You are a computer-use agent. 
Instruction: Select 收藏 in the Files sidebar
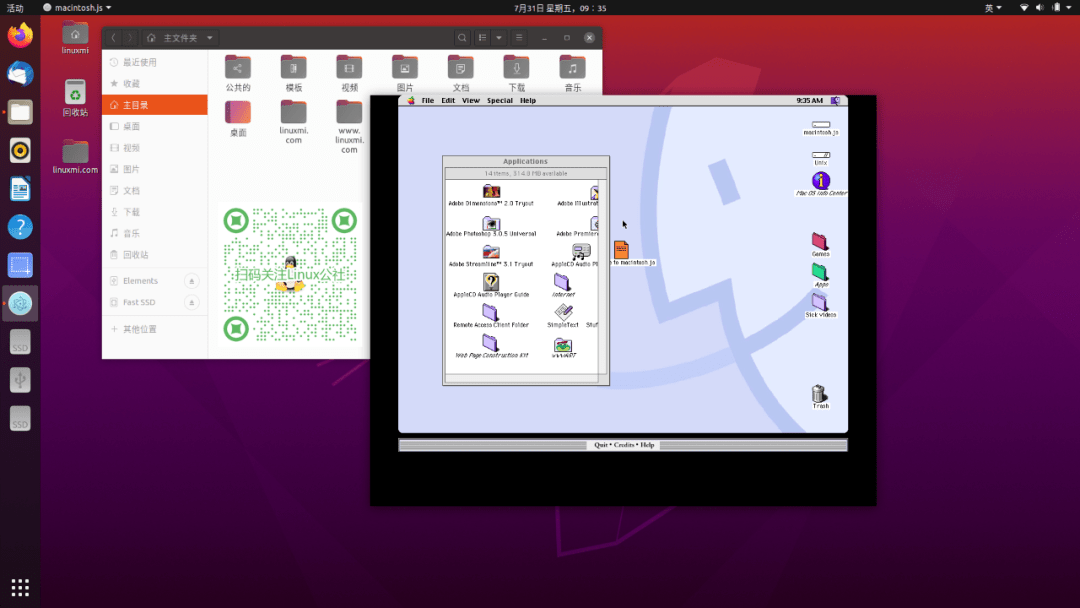click(x=155, y=83)
